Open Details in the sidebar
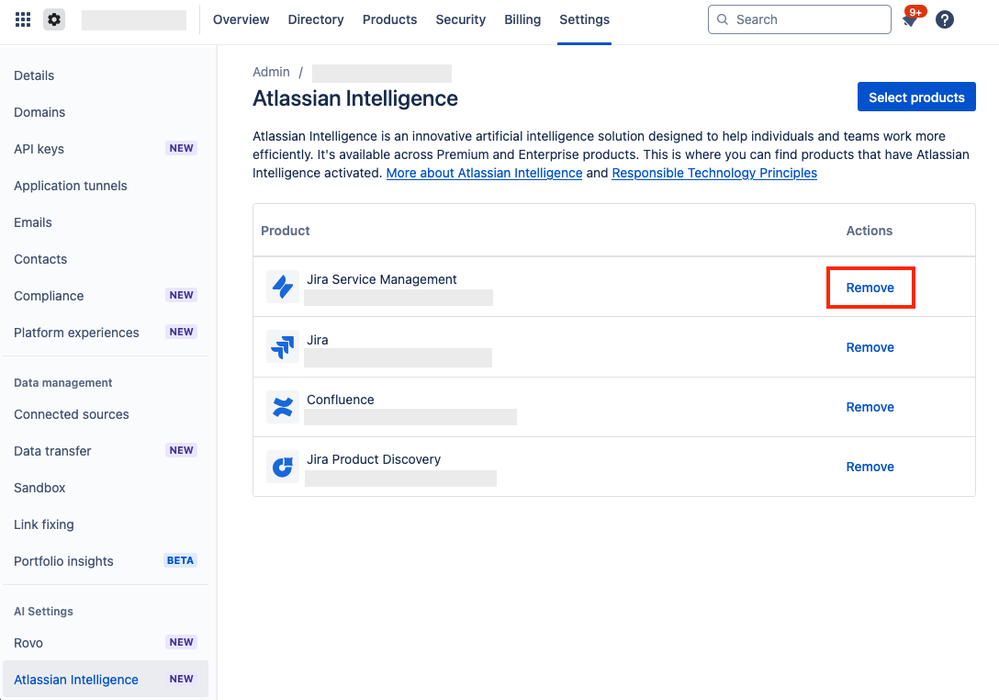Screen dimensions: 999x700 [34, 76]
